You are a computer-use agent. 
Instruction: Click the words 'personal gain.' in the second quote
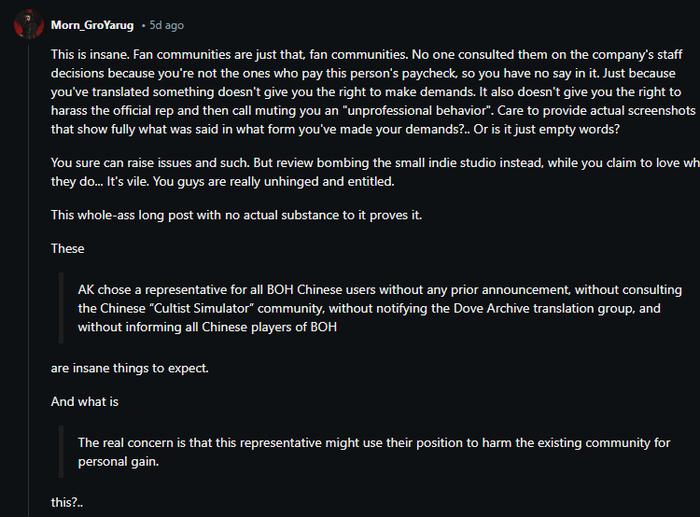pos(118,461)
